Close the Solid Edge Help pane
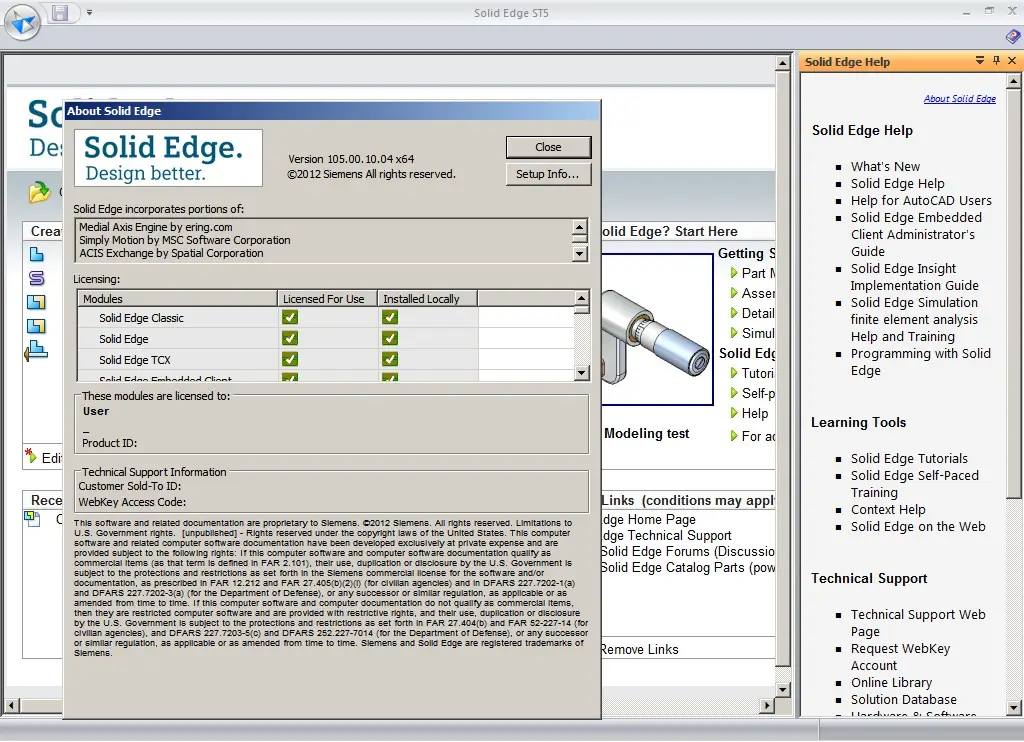 point(1012,61)
